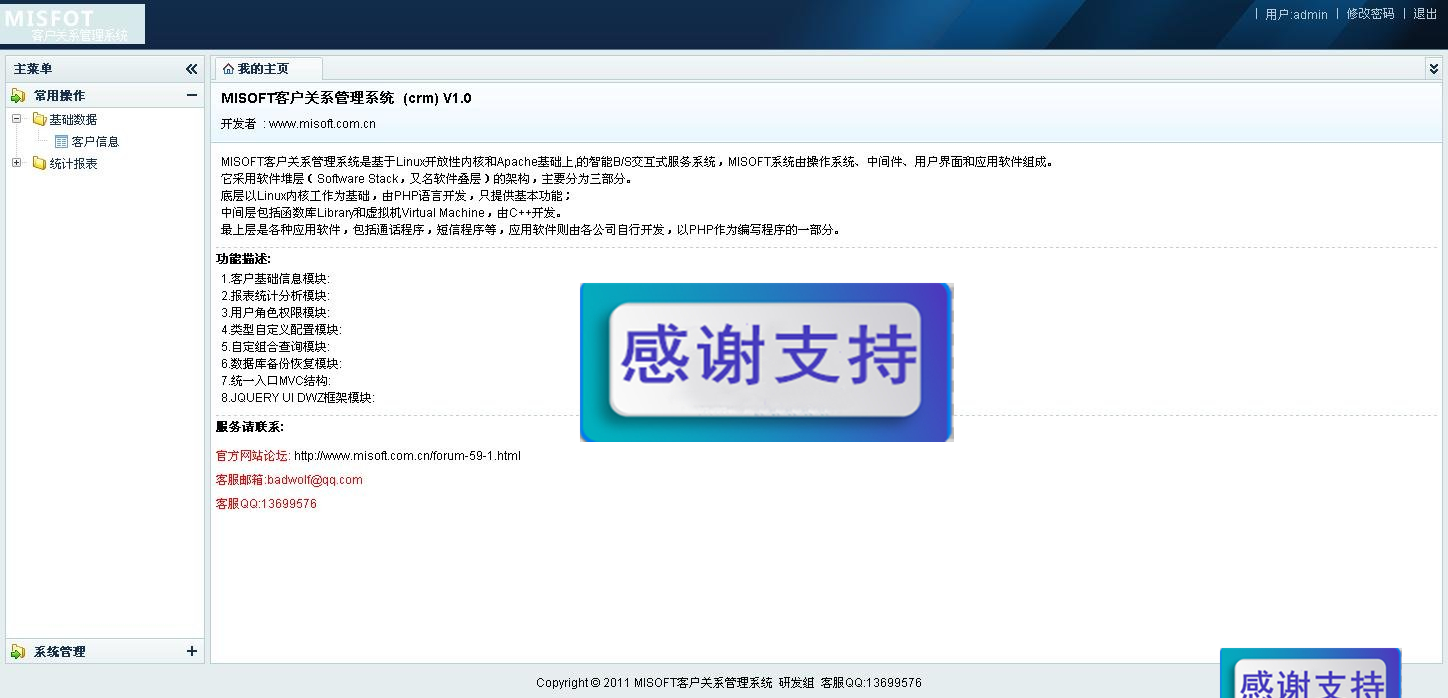Screen dimensions: 1448x698
Task: Click the line 8.JQUERY UI DWZ框架模块
Action: point(298,398)
